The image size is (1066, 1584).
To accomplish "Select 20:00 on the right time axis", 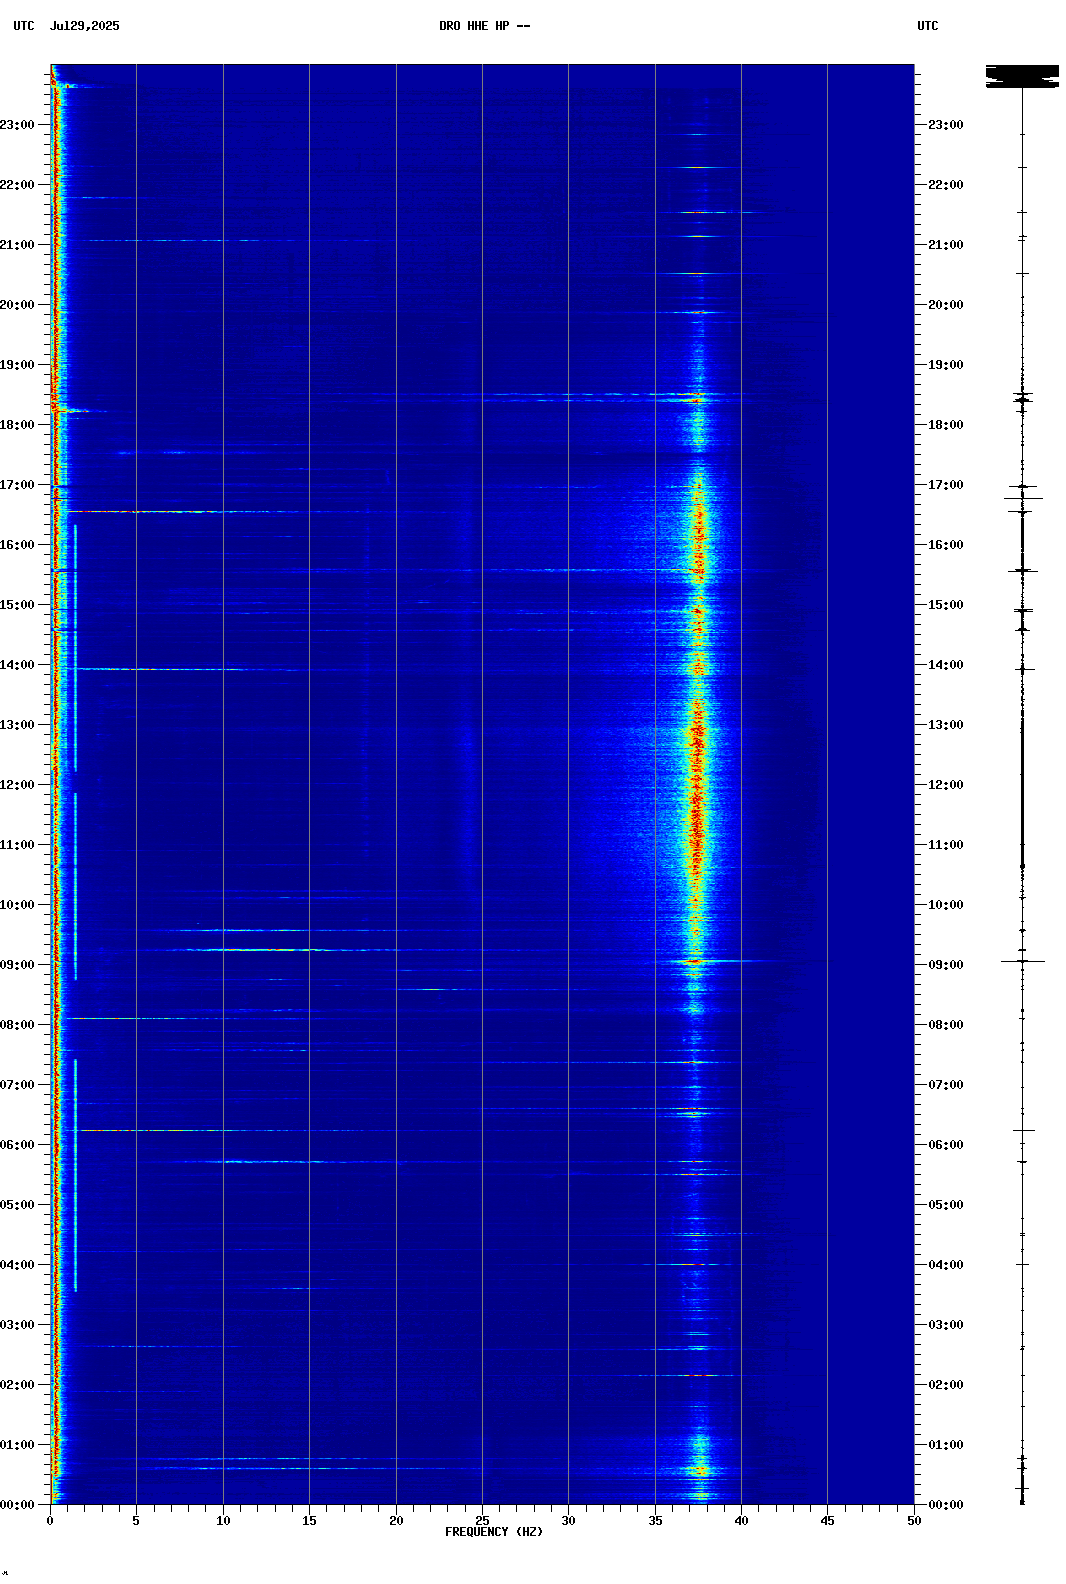I will [946, 305].
